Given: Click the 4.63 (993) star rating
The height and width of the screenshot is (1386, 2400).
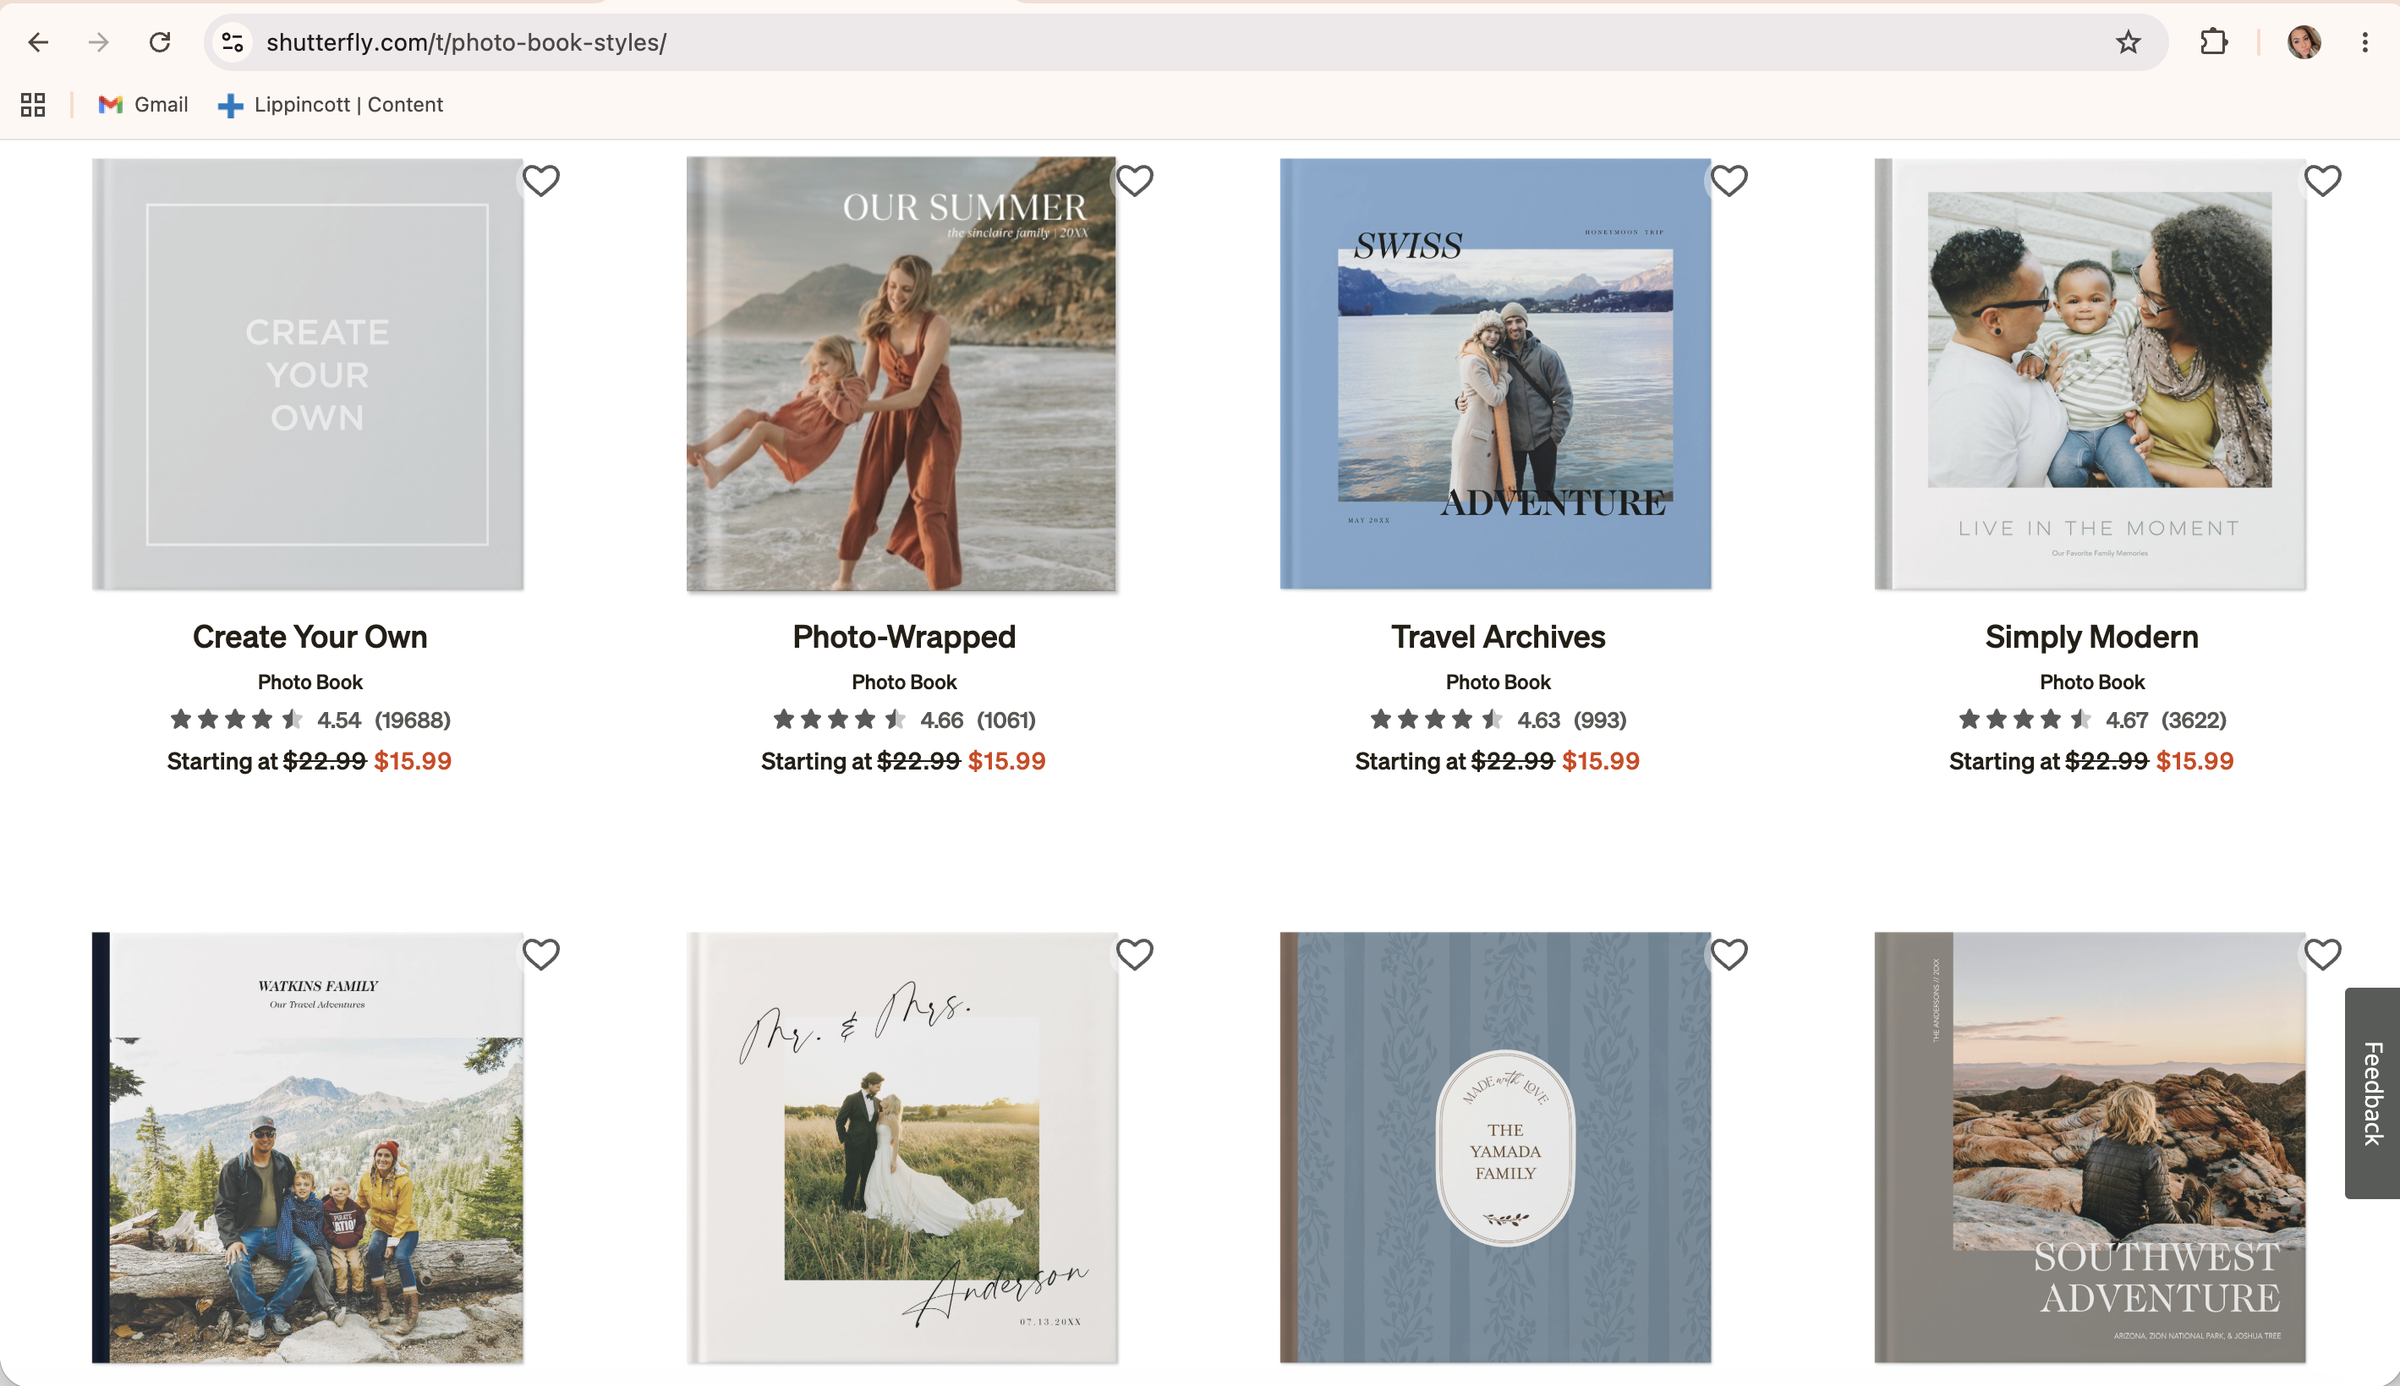Looking at the screenshot, I should [1498, 720].
